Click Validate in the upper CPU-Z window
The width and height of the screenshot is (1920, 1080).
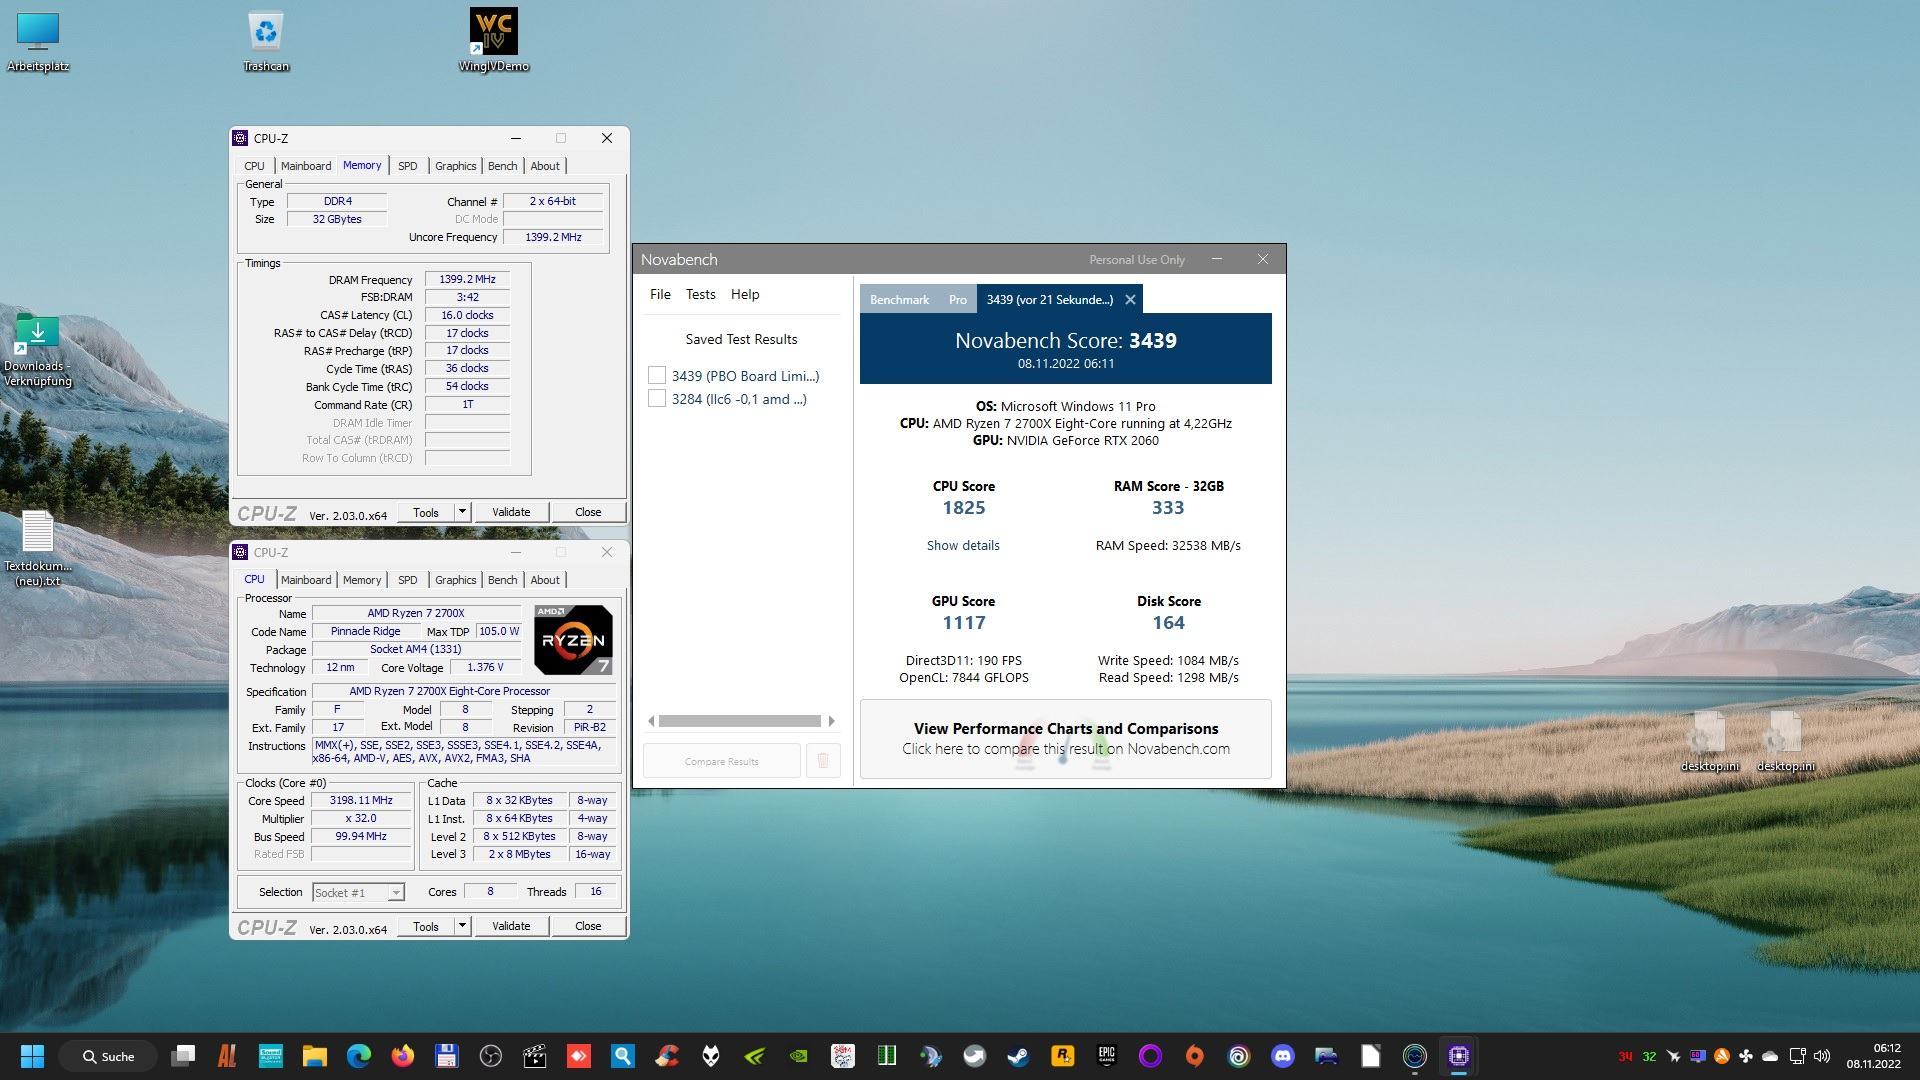pos(511,512)
